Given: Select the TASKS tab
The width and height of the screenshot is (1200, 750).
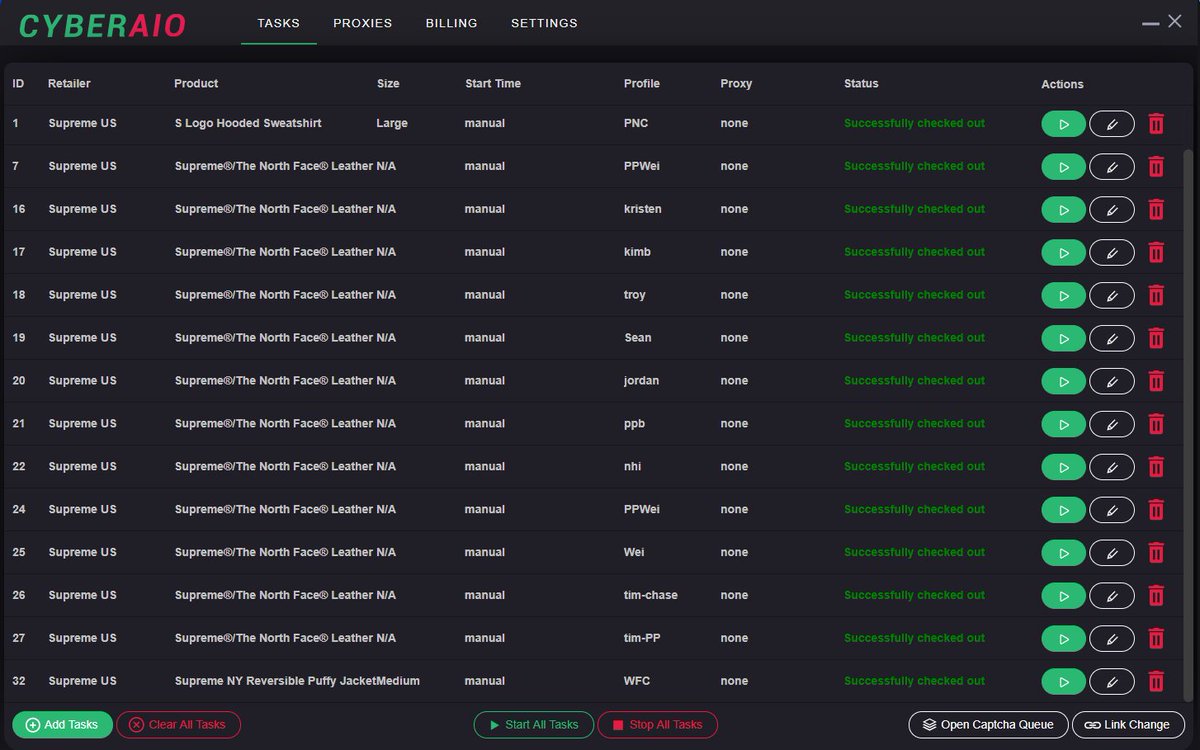Looking at the screenshot, I should (x=278, y=22).
